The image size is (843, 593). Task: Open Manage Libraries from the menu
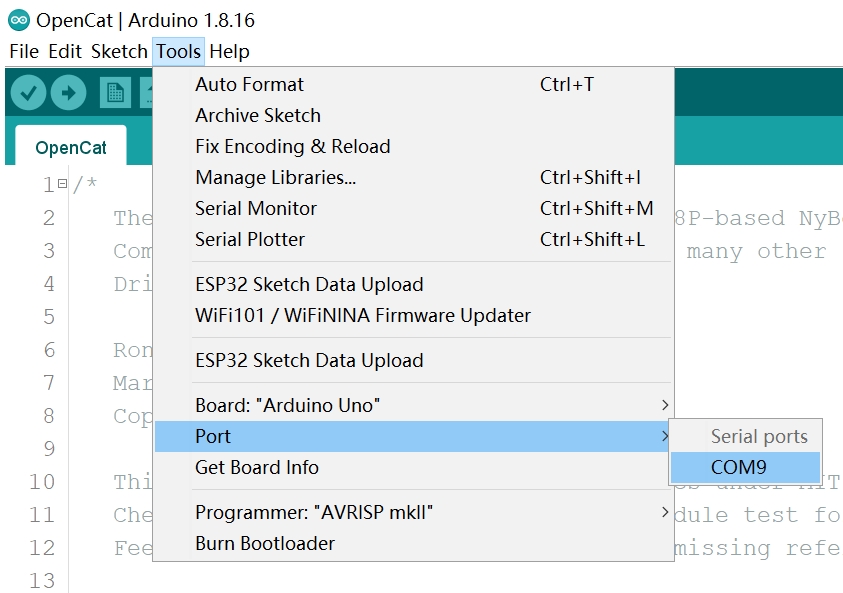[x=275, y=177]
